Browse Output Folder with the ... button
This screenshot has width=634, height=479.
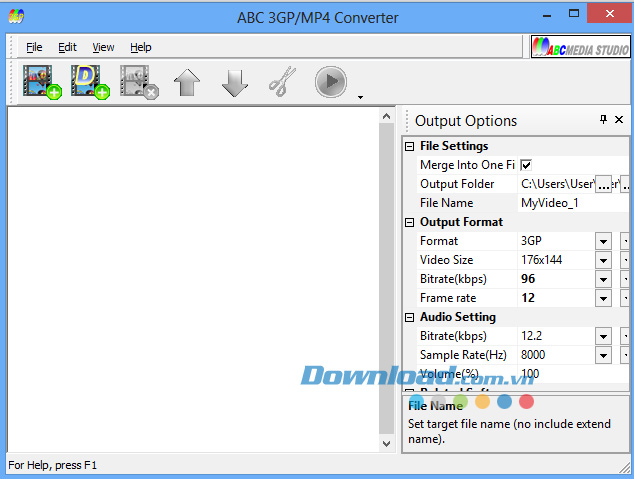603,185
